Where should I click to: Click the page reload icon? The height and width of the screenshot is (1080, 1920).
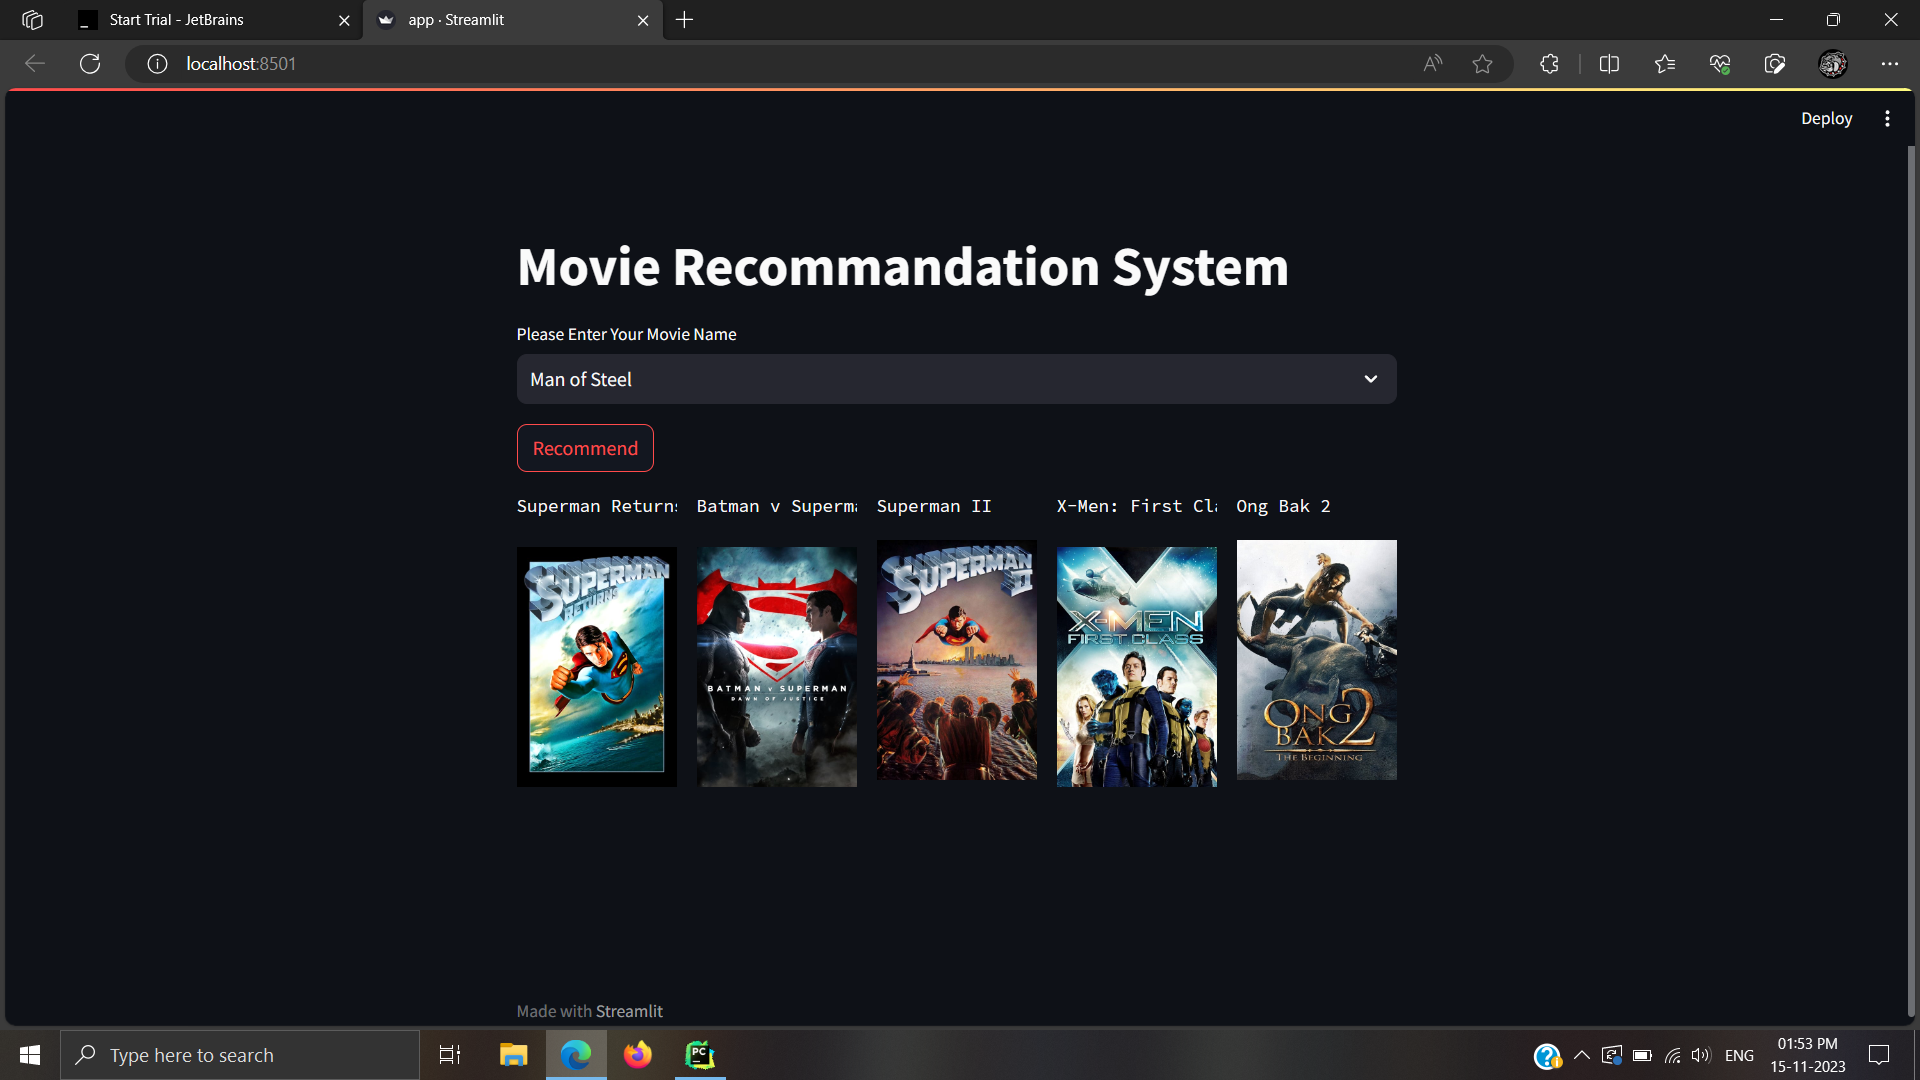click(x=90, y=63)
